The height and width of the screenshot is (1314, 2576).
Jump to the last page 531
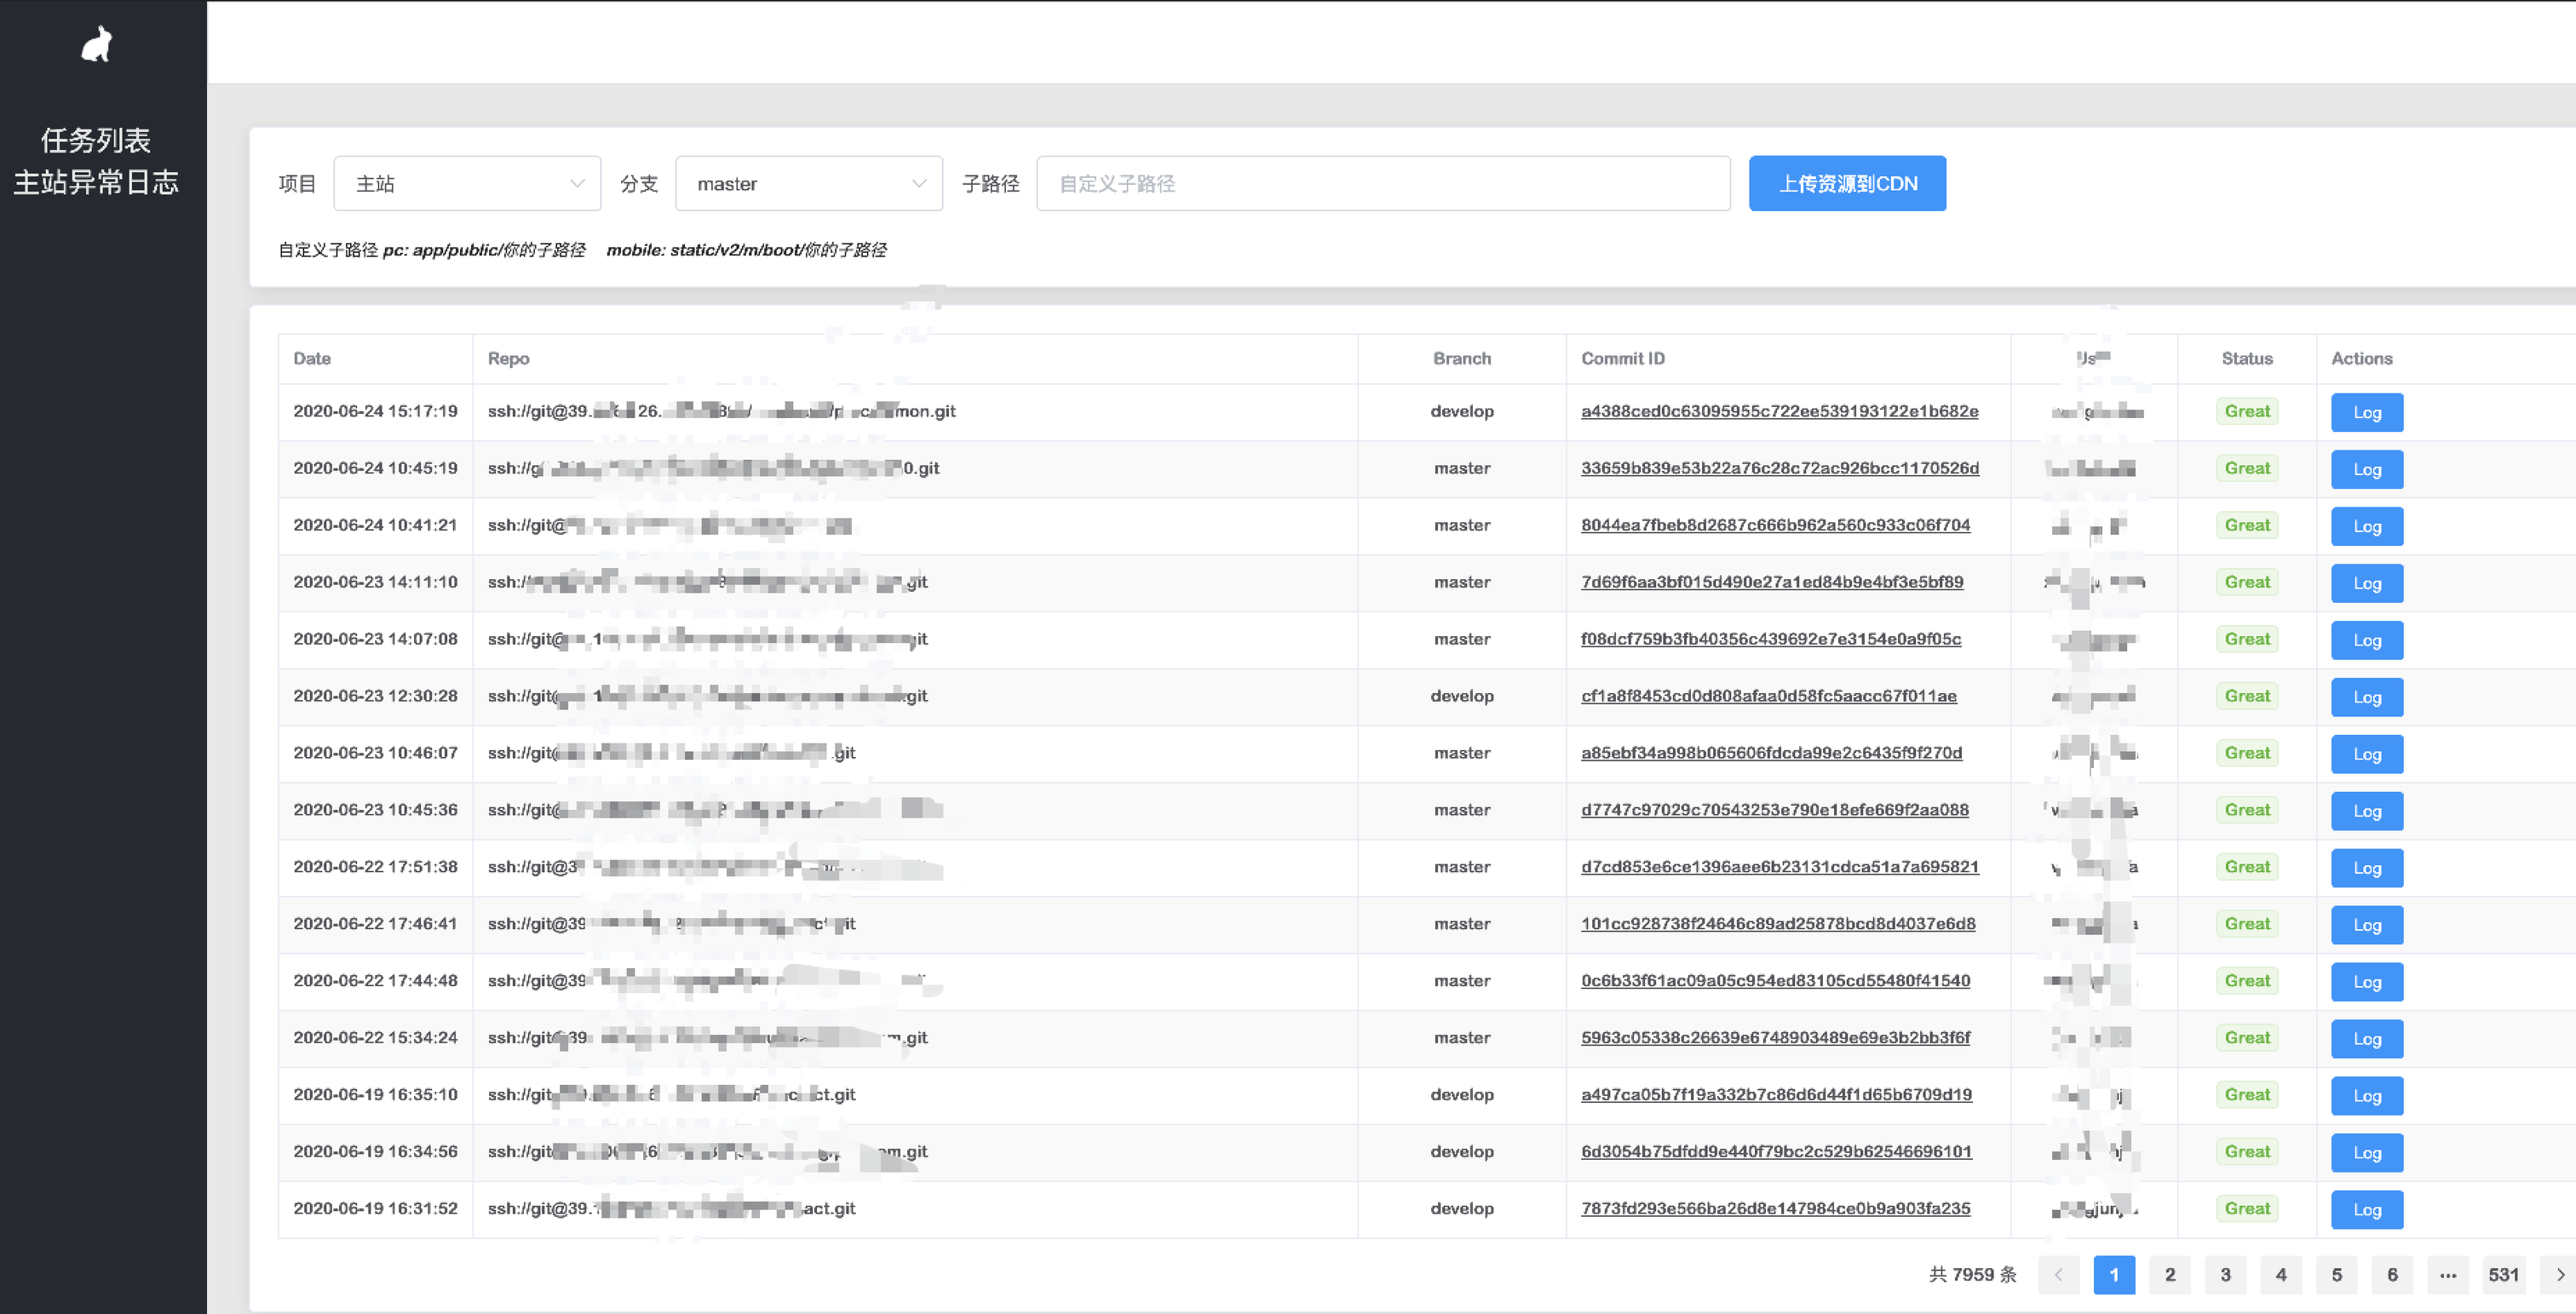tap(2504, 1275)
